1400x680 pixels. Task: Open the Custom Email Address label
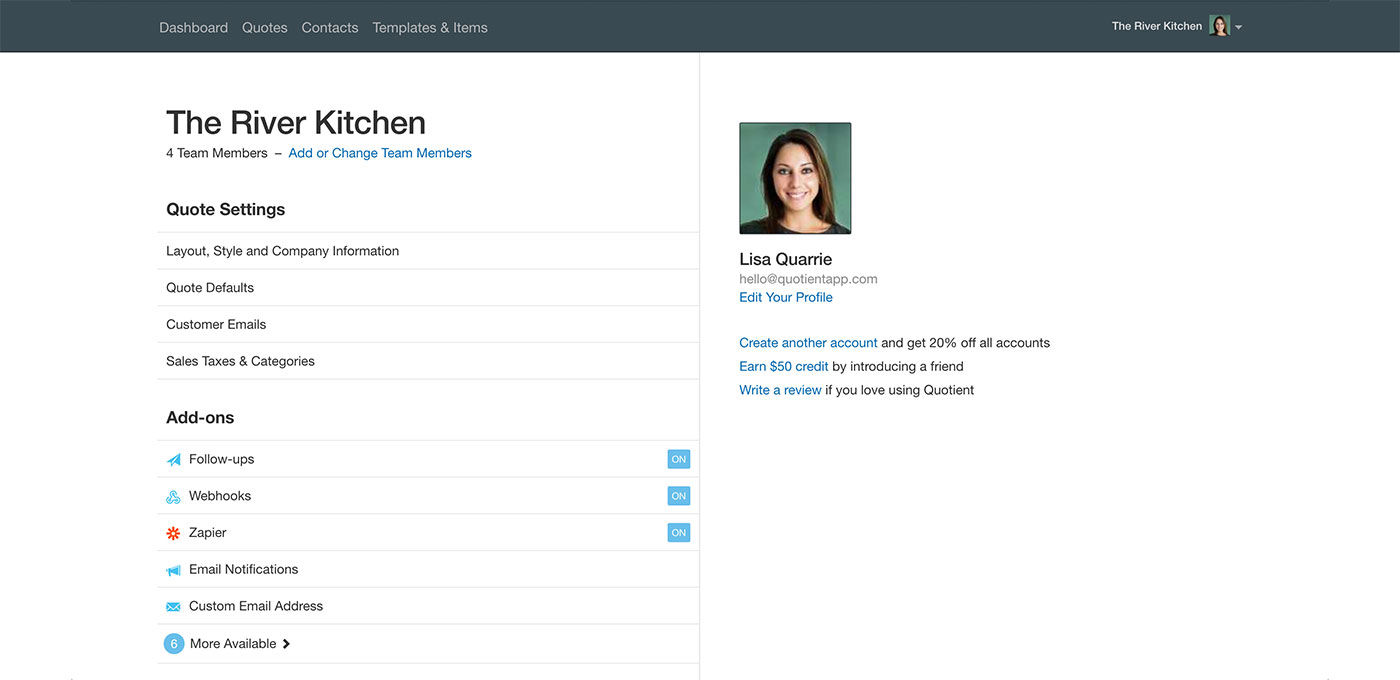(x=256, y=606)
